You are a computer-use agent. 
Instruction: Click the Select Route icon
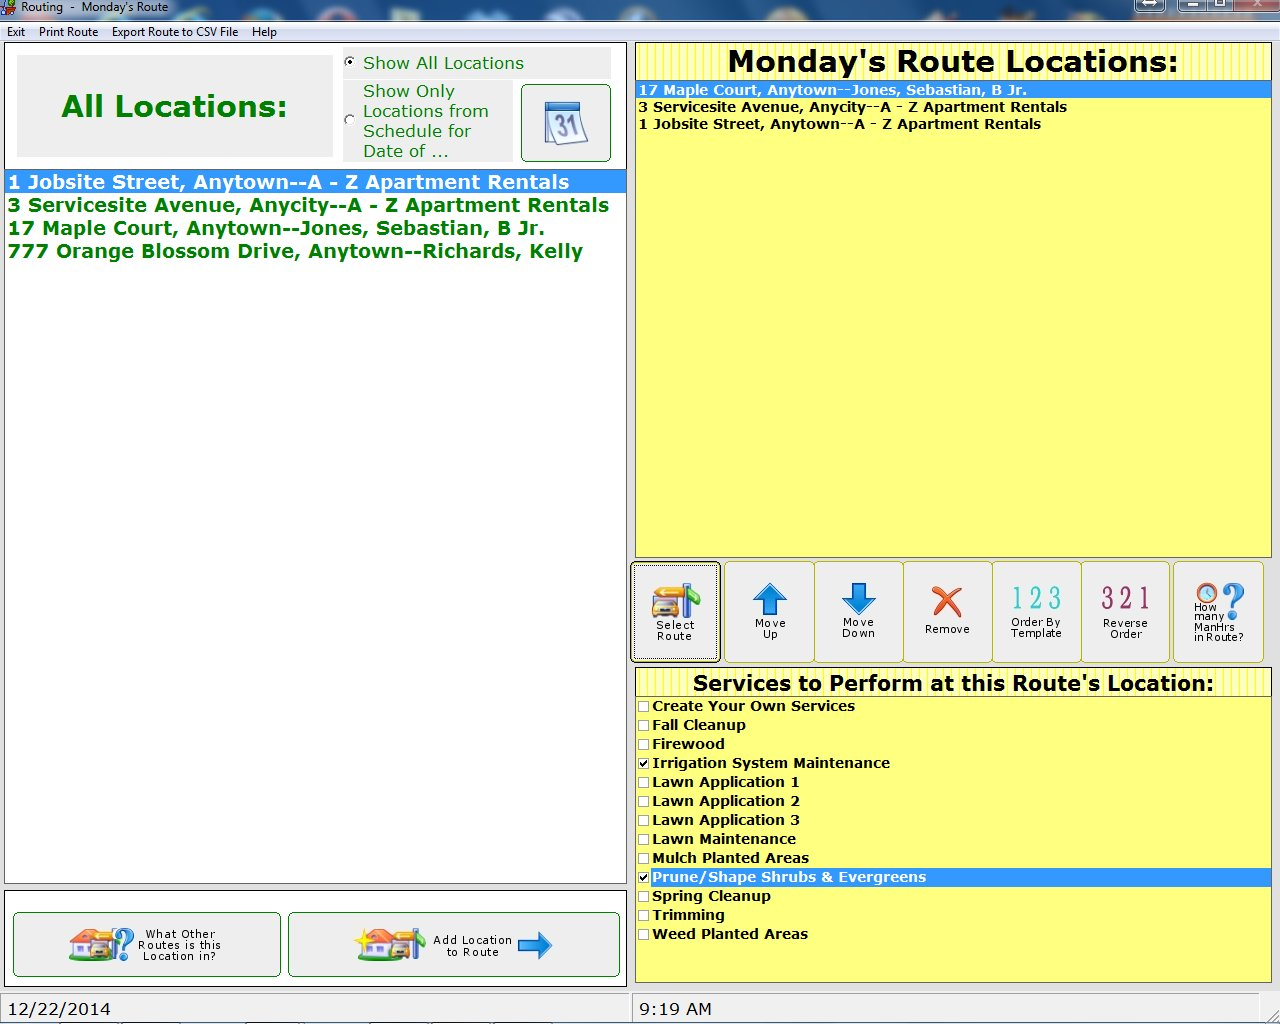tap(675, 610)
